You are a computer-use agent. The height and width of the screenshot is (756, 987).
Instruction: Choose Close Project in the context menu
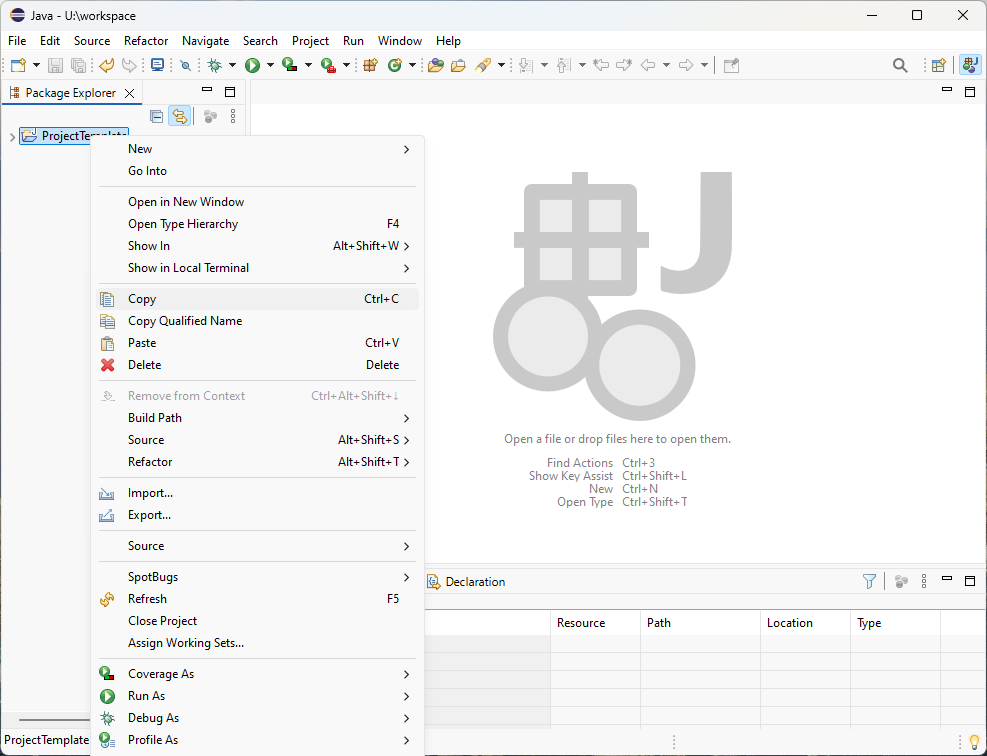pyautogui.click(x=162, y=621)
